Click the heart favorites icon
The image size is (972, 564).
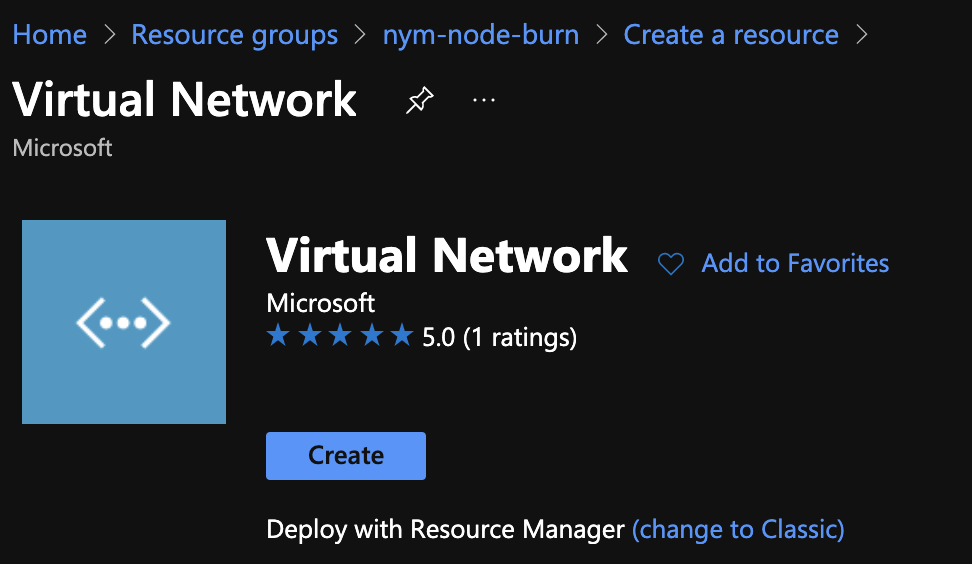671,264
